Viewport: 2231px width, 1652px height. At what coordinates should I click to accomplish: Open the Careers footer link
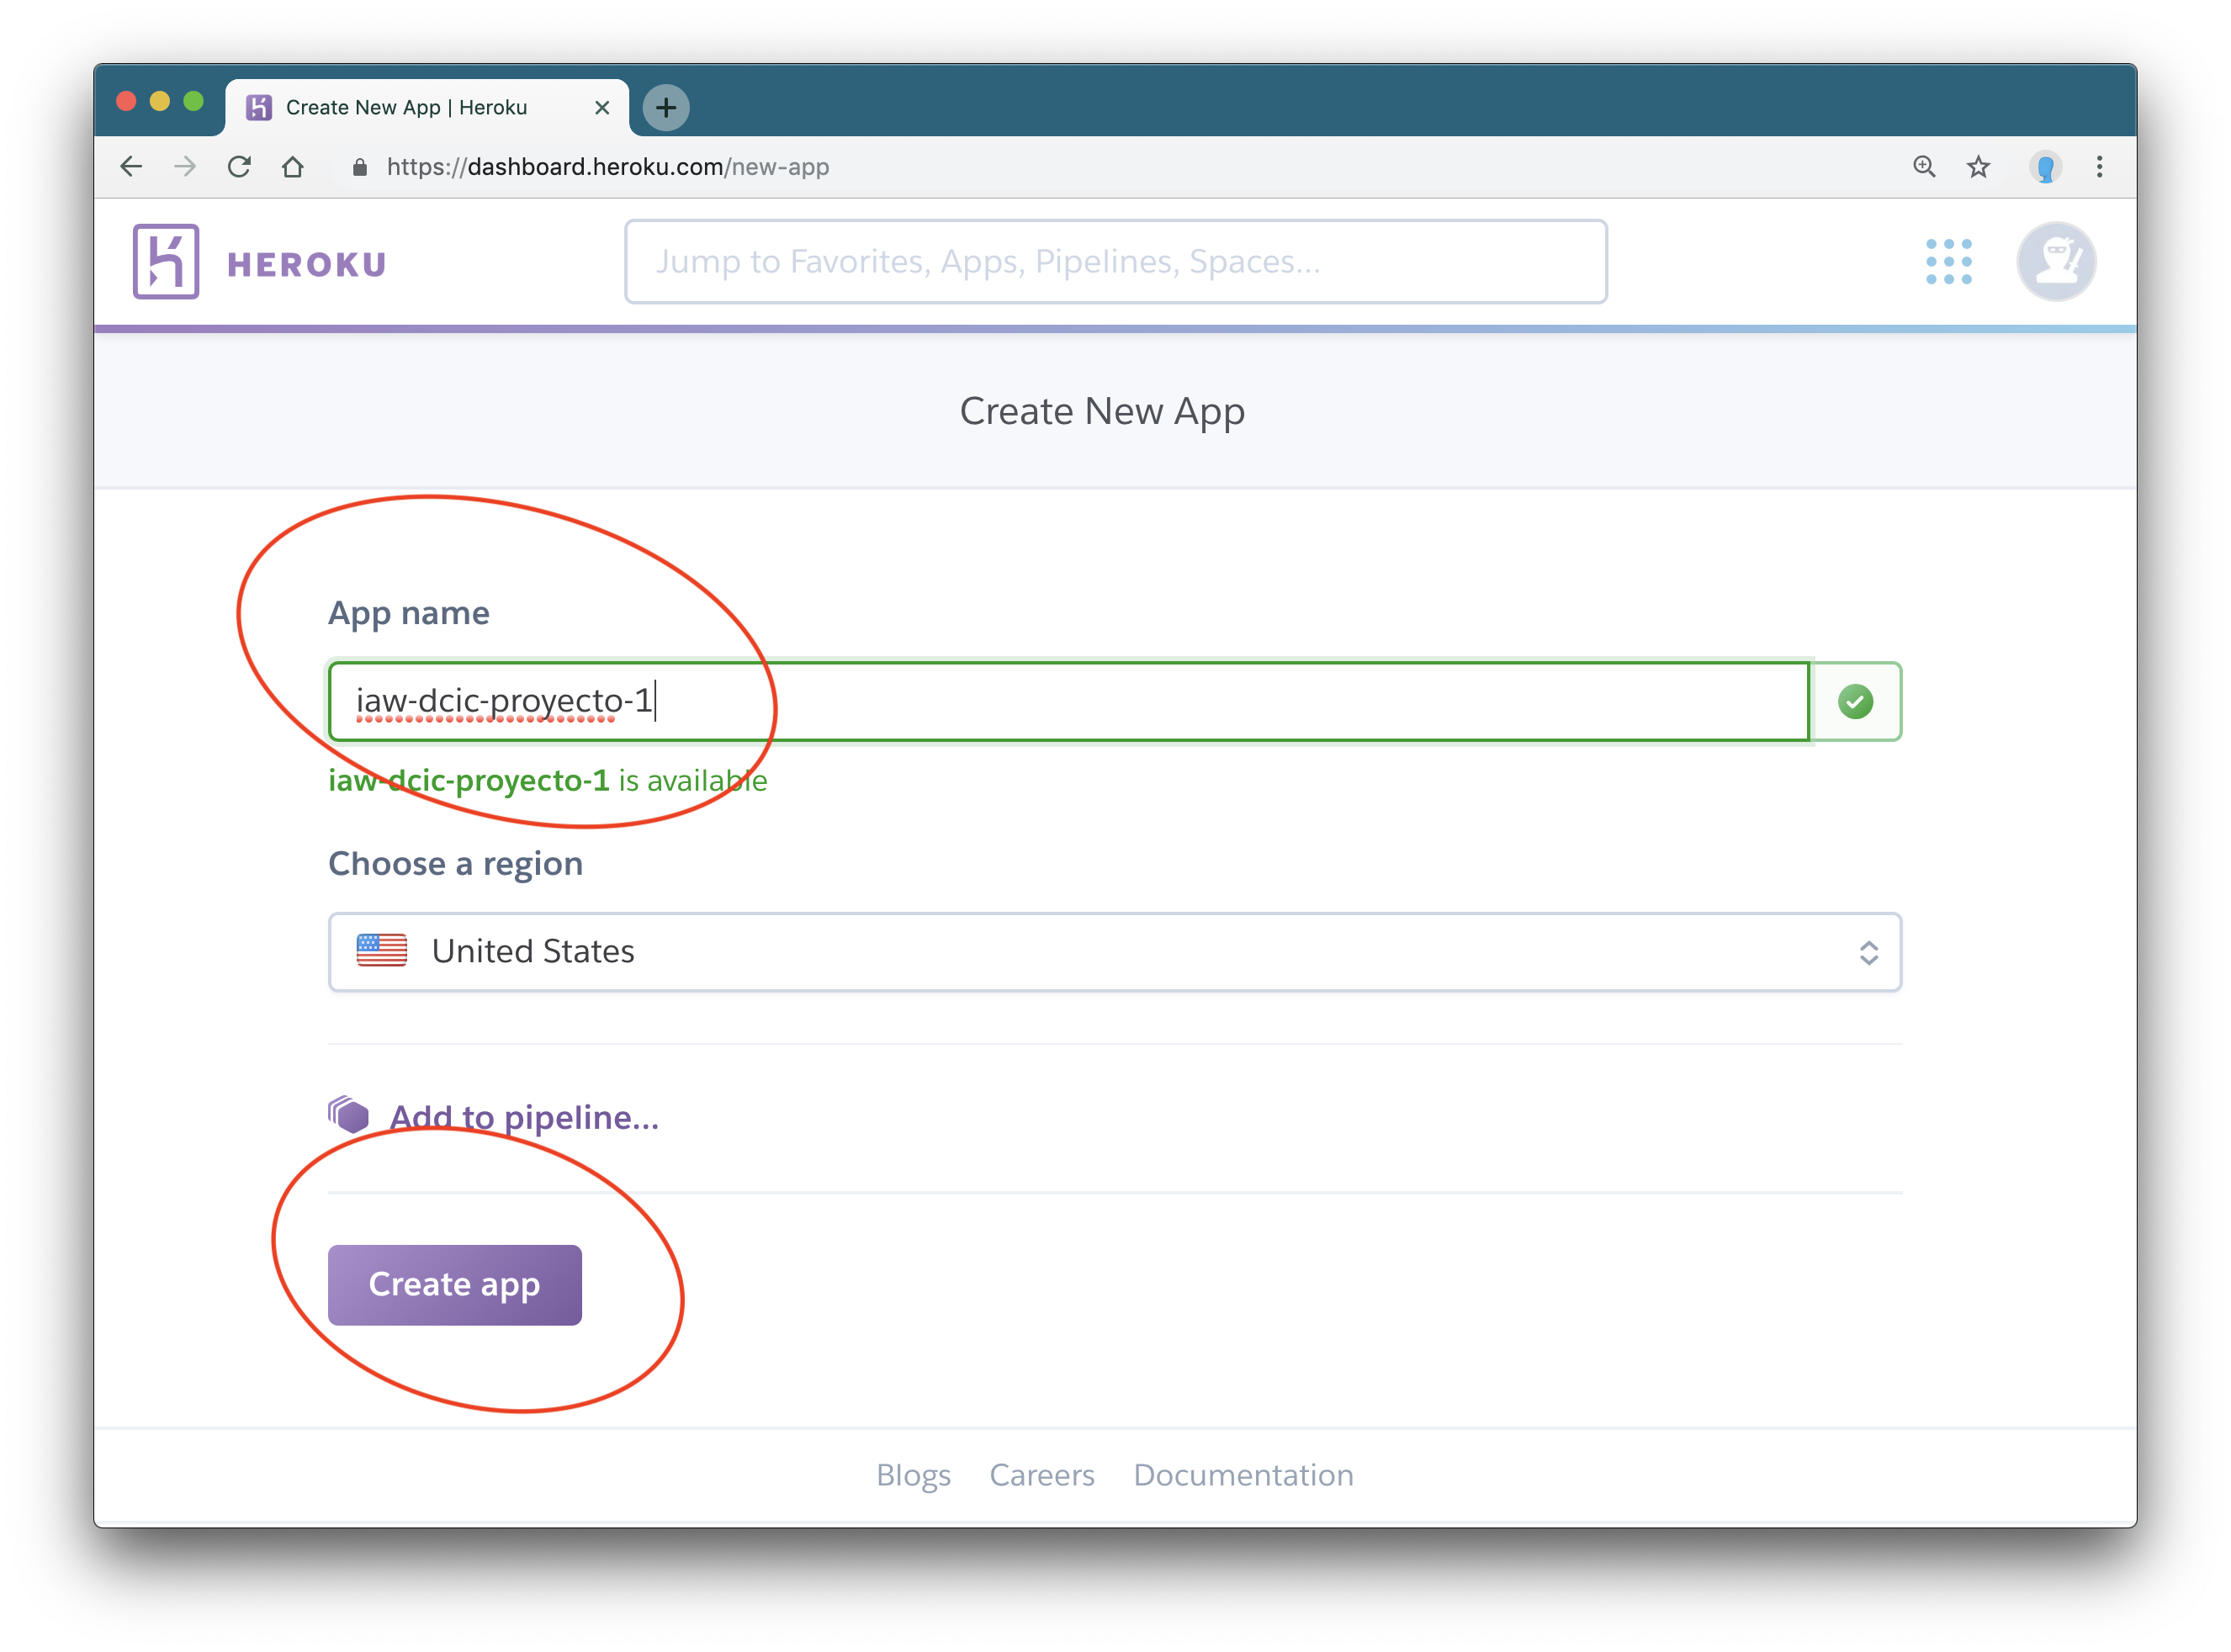coord(1042,1475)
